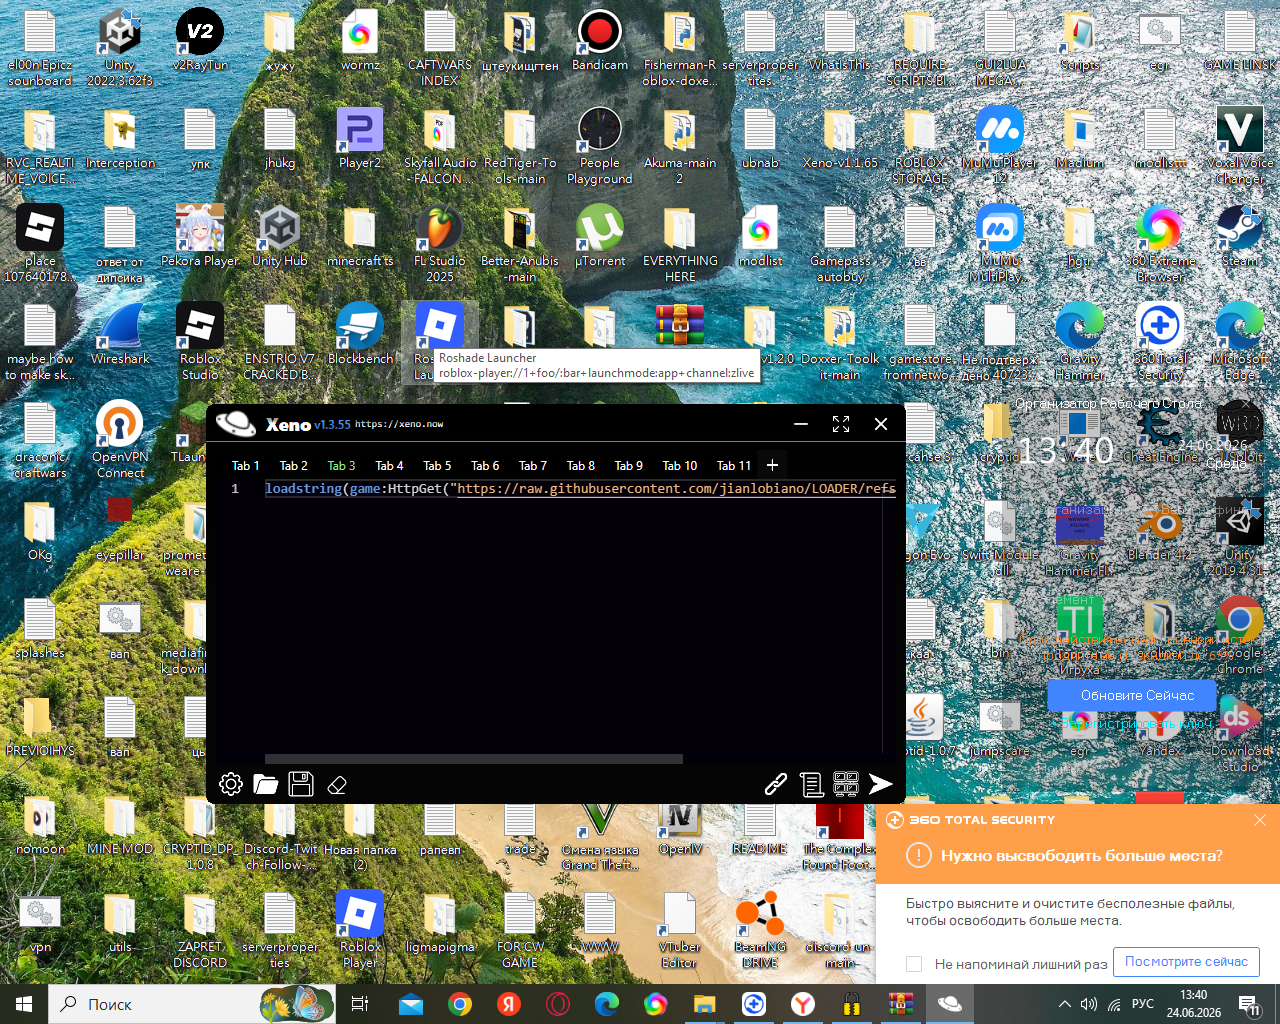Switch input language via РУС indicator

[1143, 1004]
